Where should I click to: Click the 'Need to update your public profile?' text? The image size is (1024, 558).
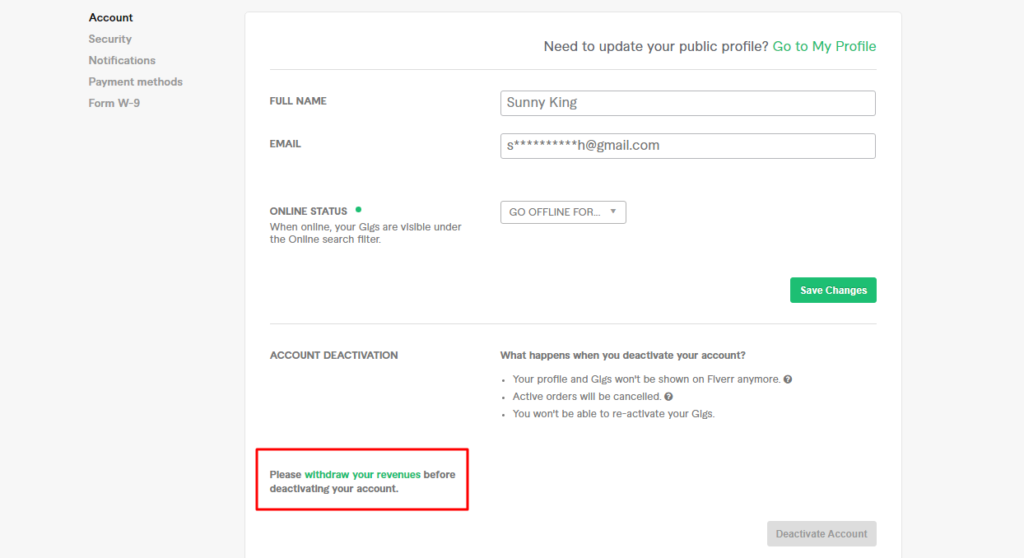pyautogui.click(x=656, y=46)
